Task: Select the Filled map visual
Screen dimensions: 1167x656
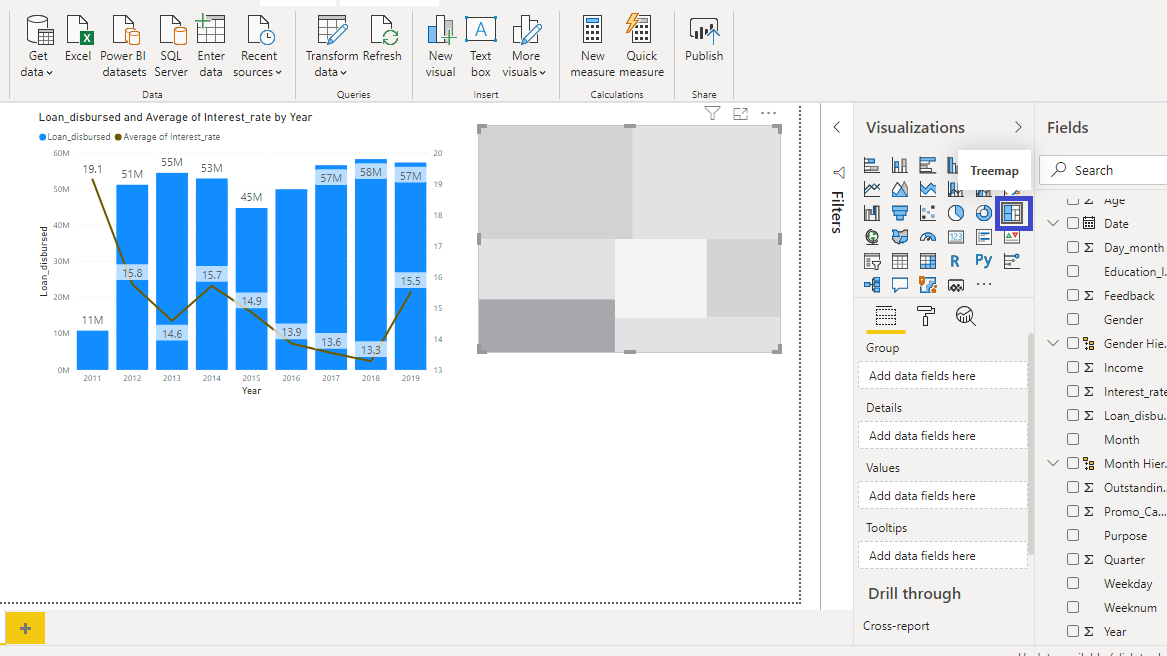Action: click(900, 237)
